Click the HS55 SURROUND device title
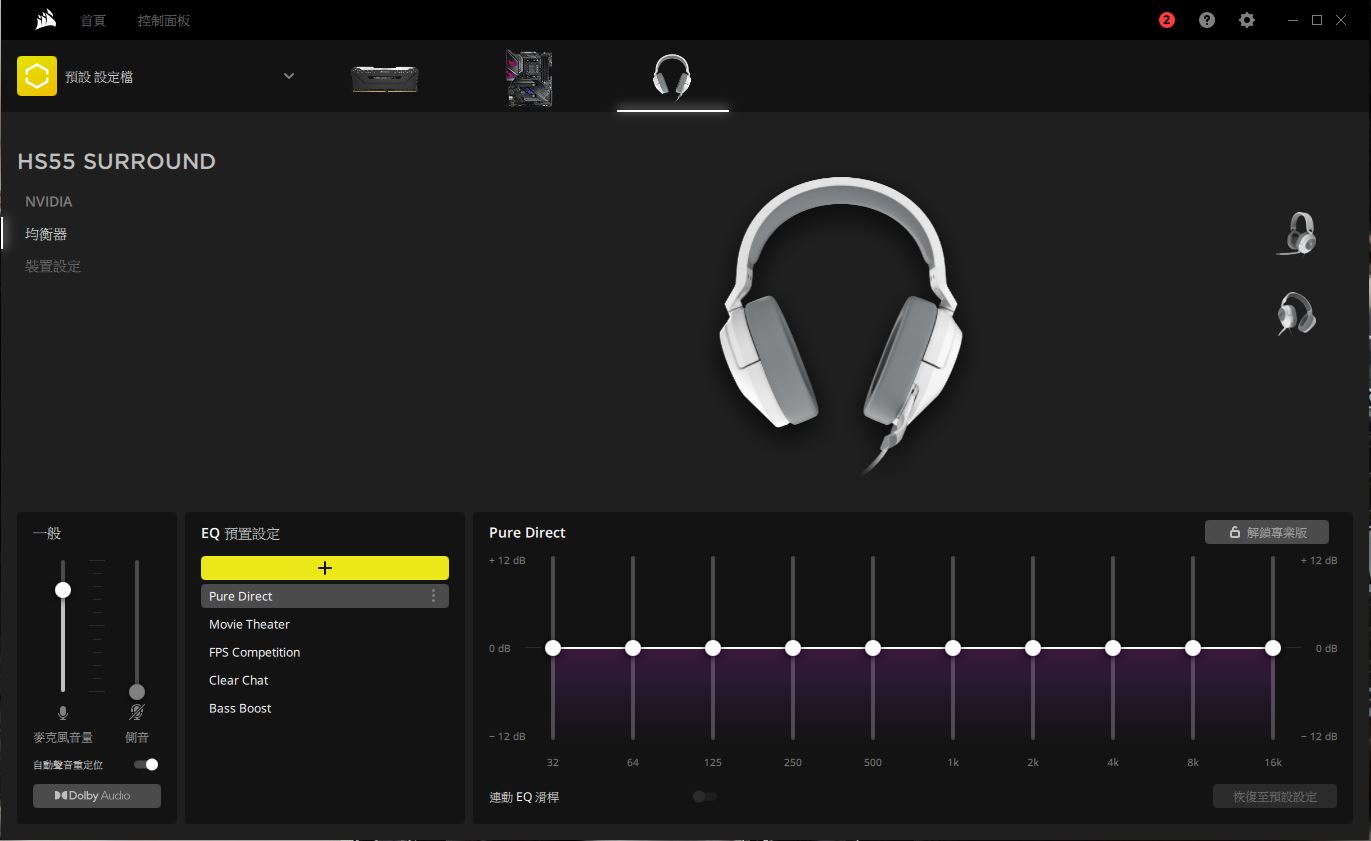The image size is (1371, 841). pyautogui.click(x=117, y=161)
